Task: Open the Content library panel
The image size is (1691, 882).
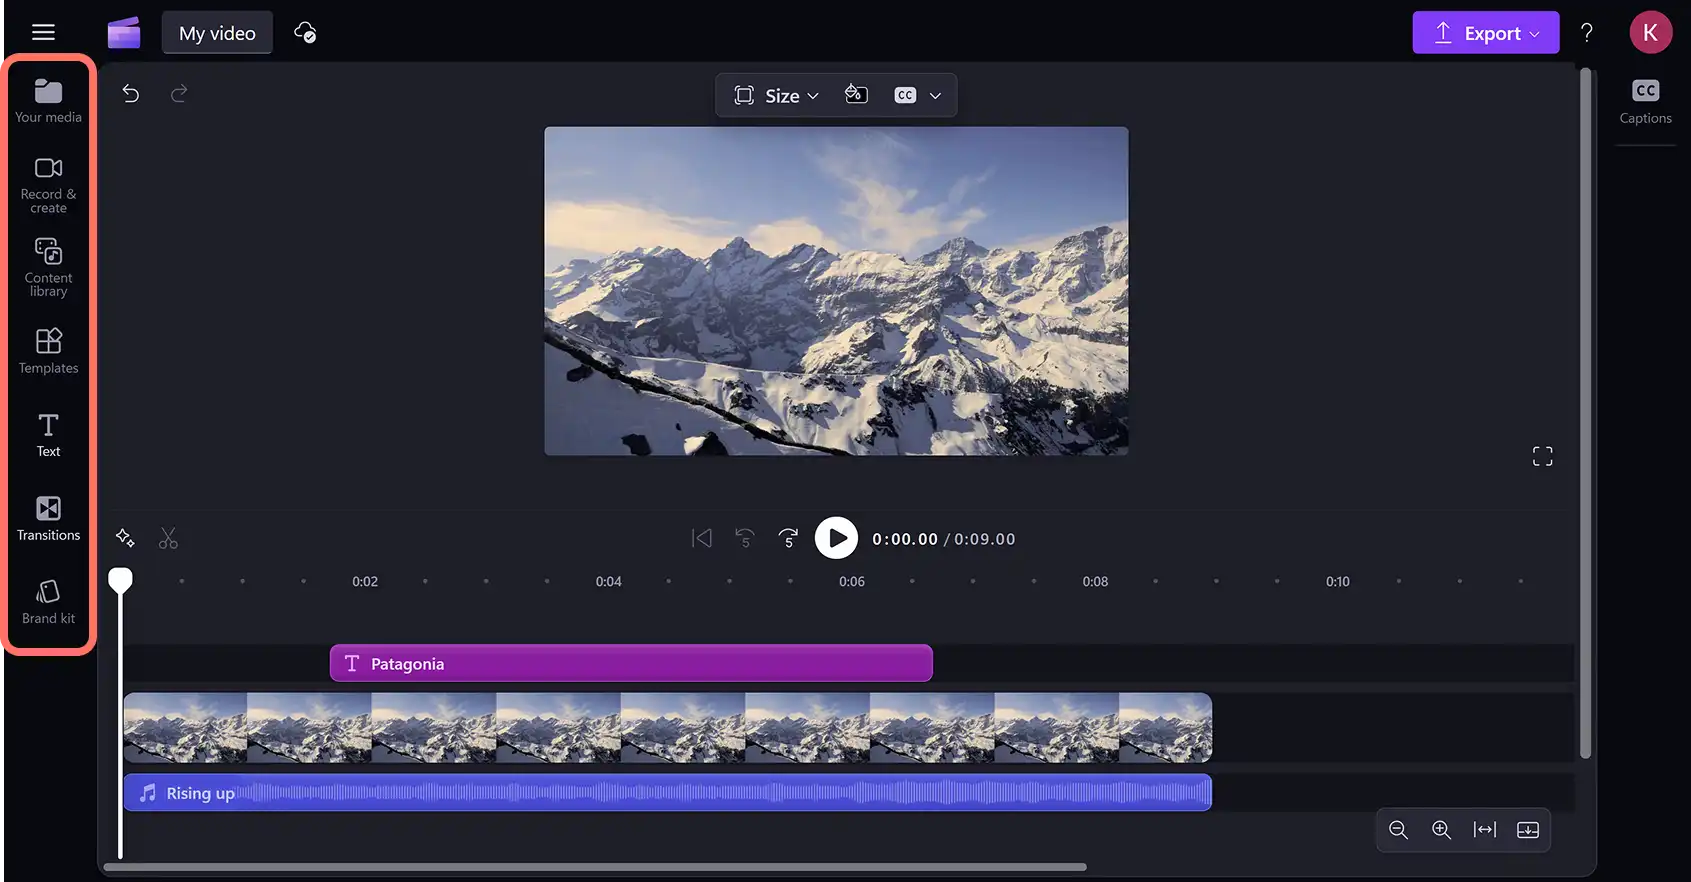Action: 48,267
